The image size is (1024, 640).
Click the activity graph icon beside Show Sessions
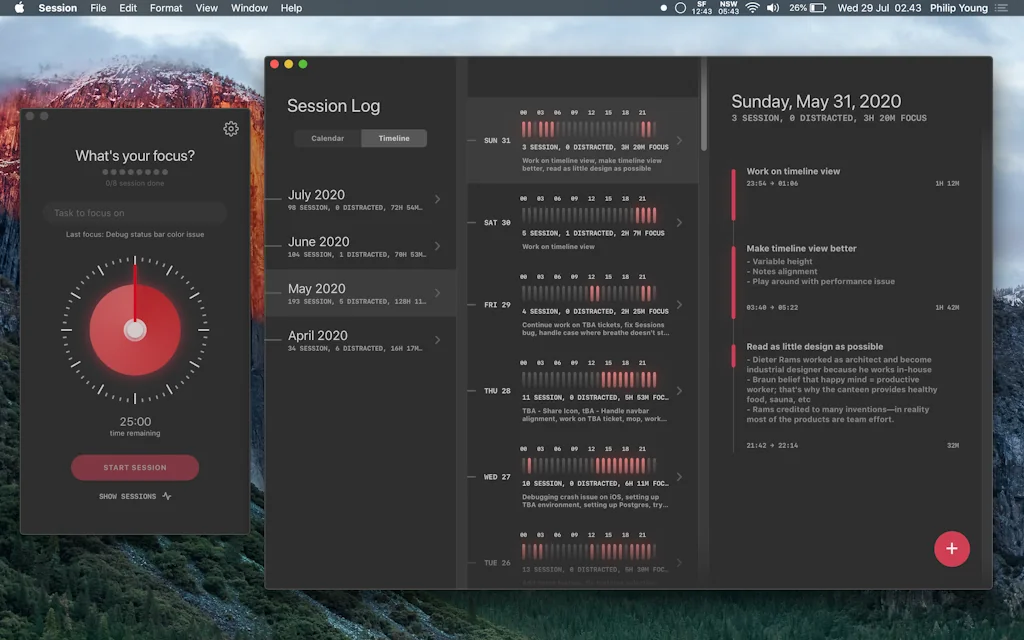click(x=168, y=496)
